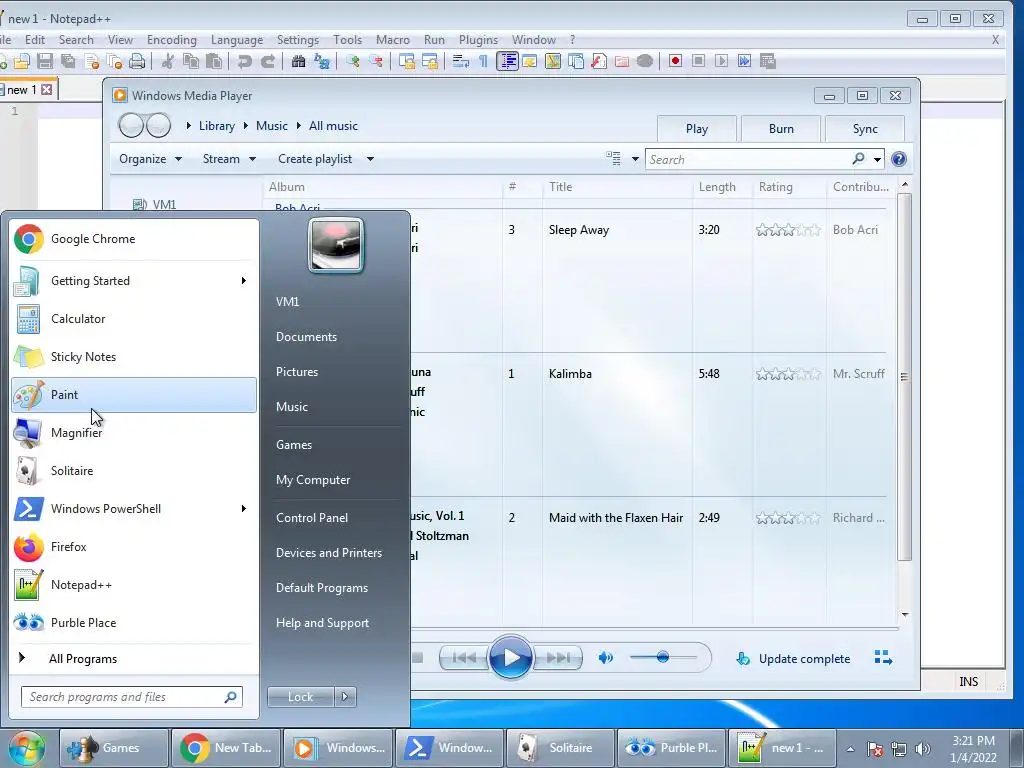Adjust the Media Player volume slider
The height and width of the screenshot is (768, 1024).
pos(662,657)
